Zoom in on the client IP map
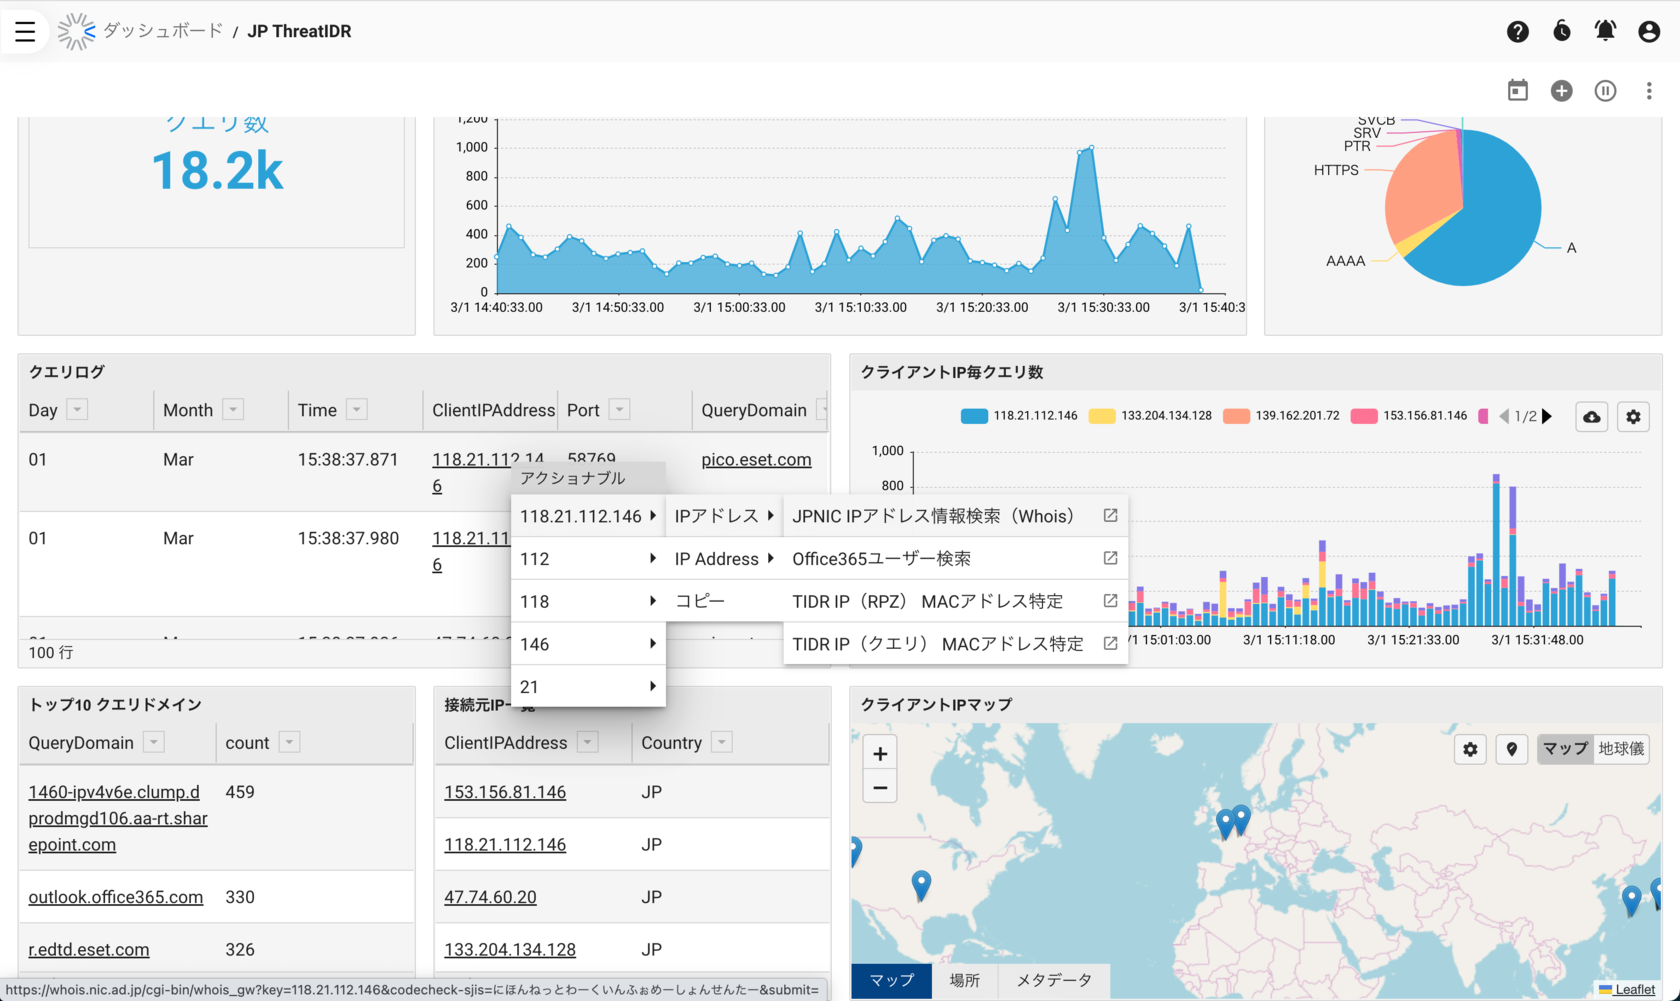 coord(880,753)
